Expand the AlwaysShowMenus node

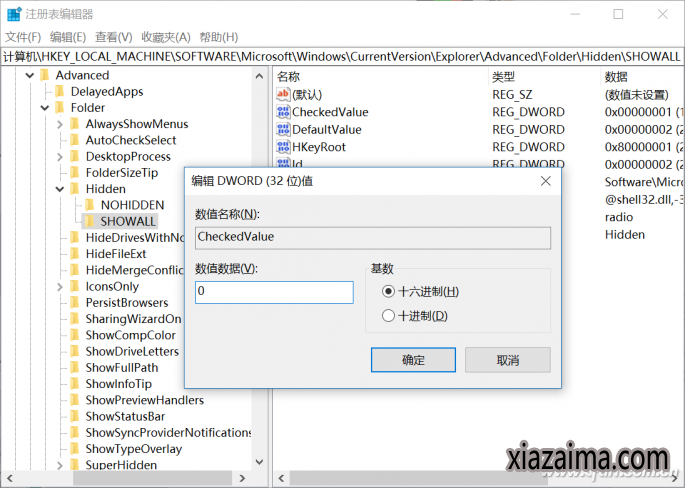[x=60, y=125]
